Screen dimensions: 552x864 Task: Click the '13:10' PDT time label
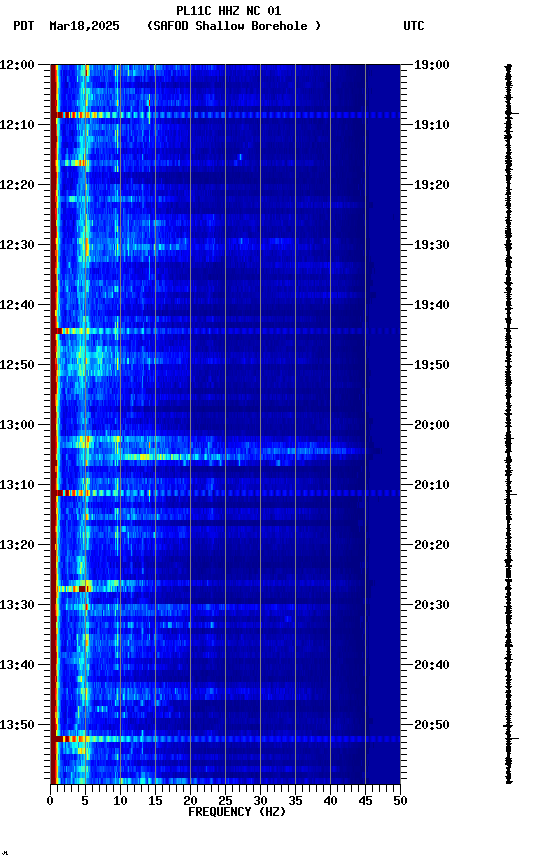(17, 485)
